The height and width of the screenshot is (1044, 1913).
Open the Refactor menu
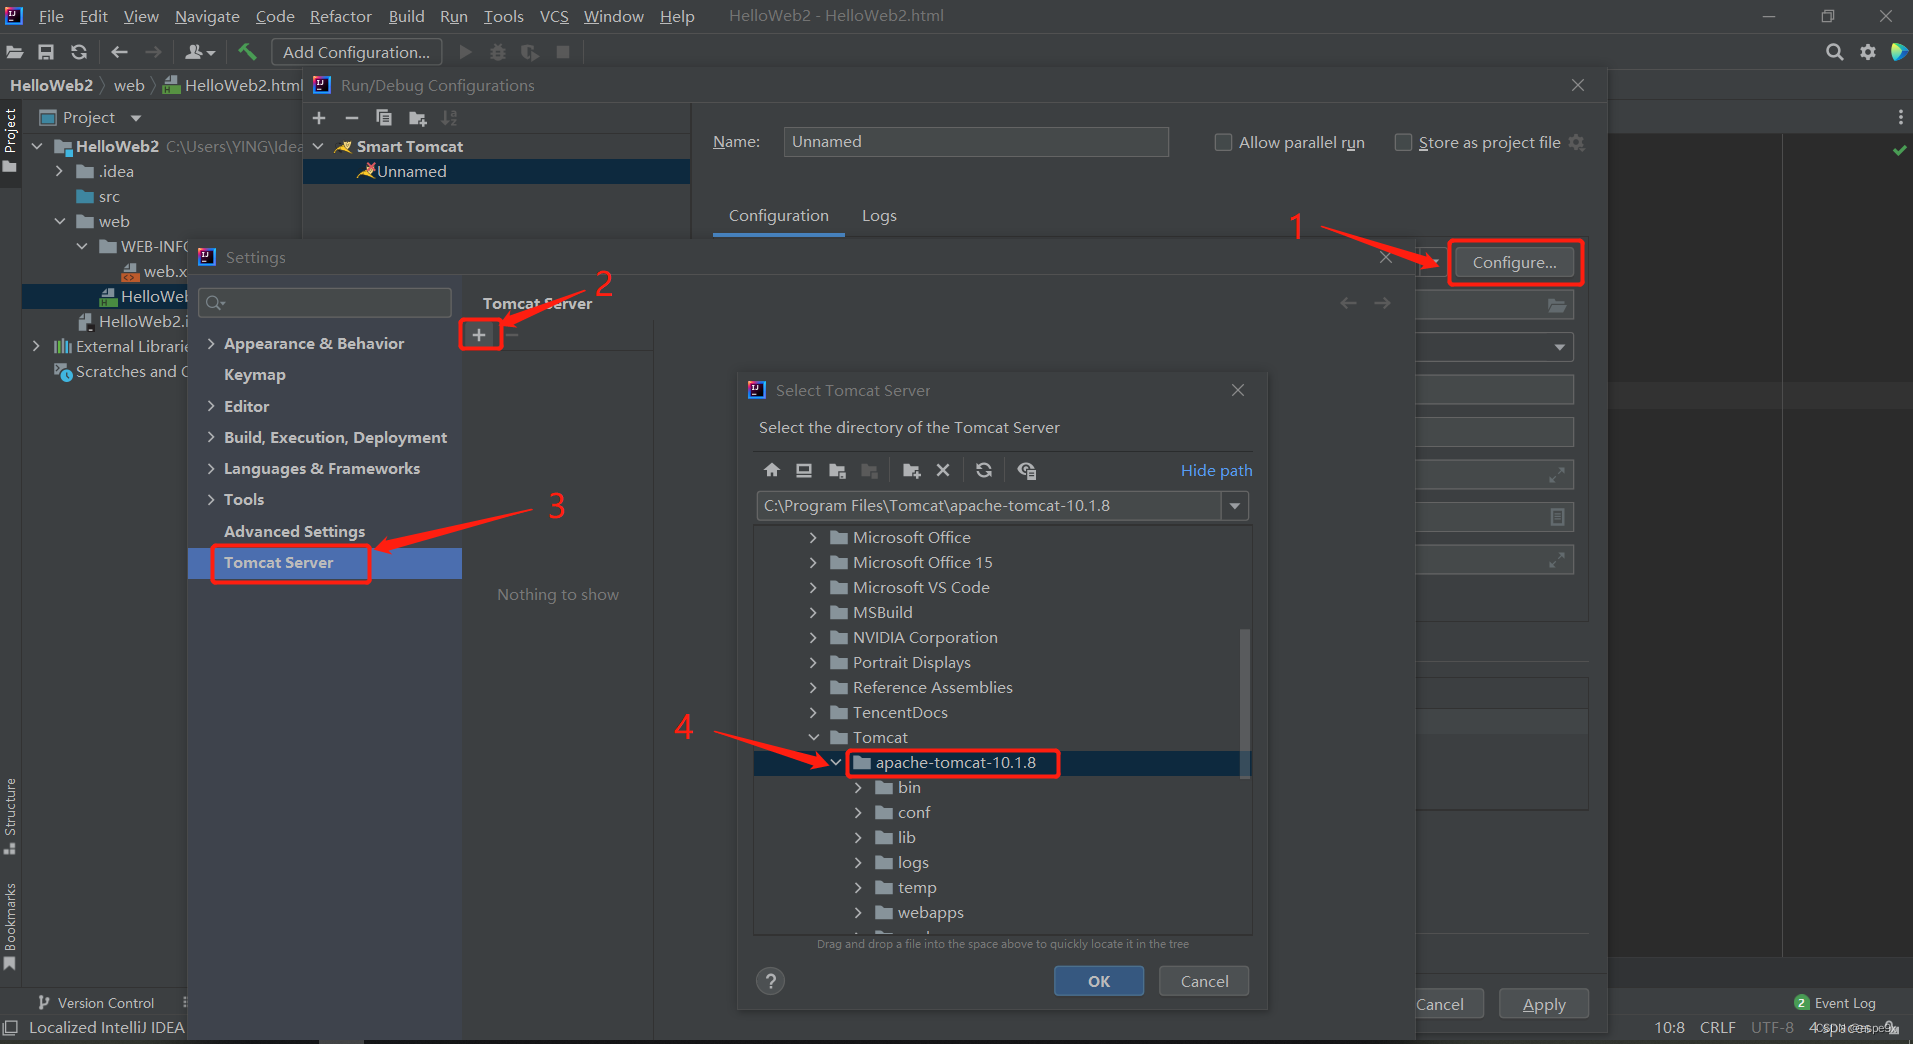tap(340, 16)
